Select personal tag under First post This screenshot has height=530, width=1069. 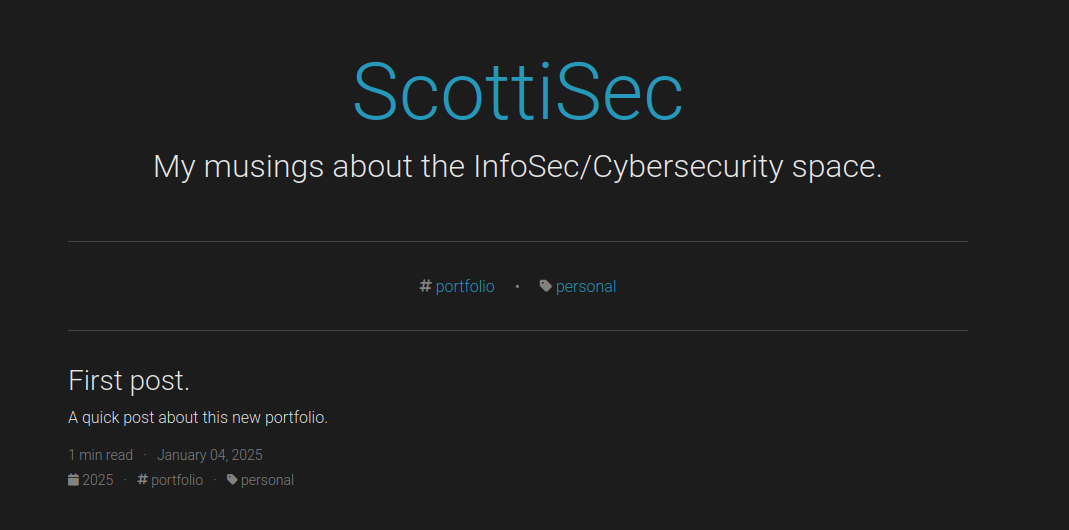pos(267,480)
